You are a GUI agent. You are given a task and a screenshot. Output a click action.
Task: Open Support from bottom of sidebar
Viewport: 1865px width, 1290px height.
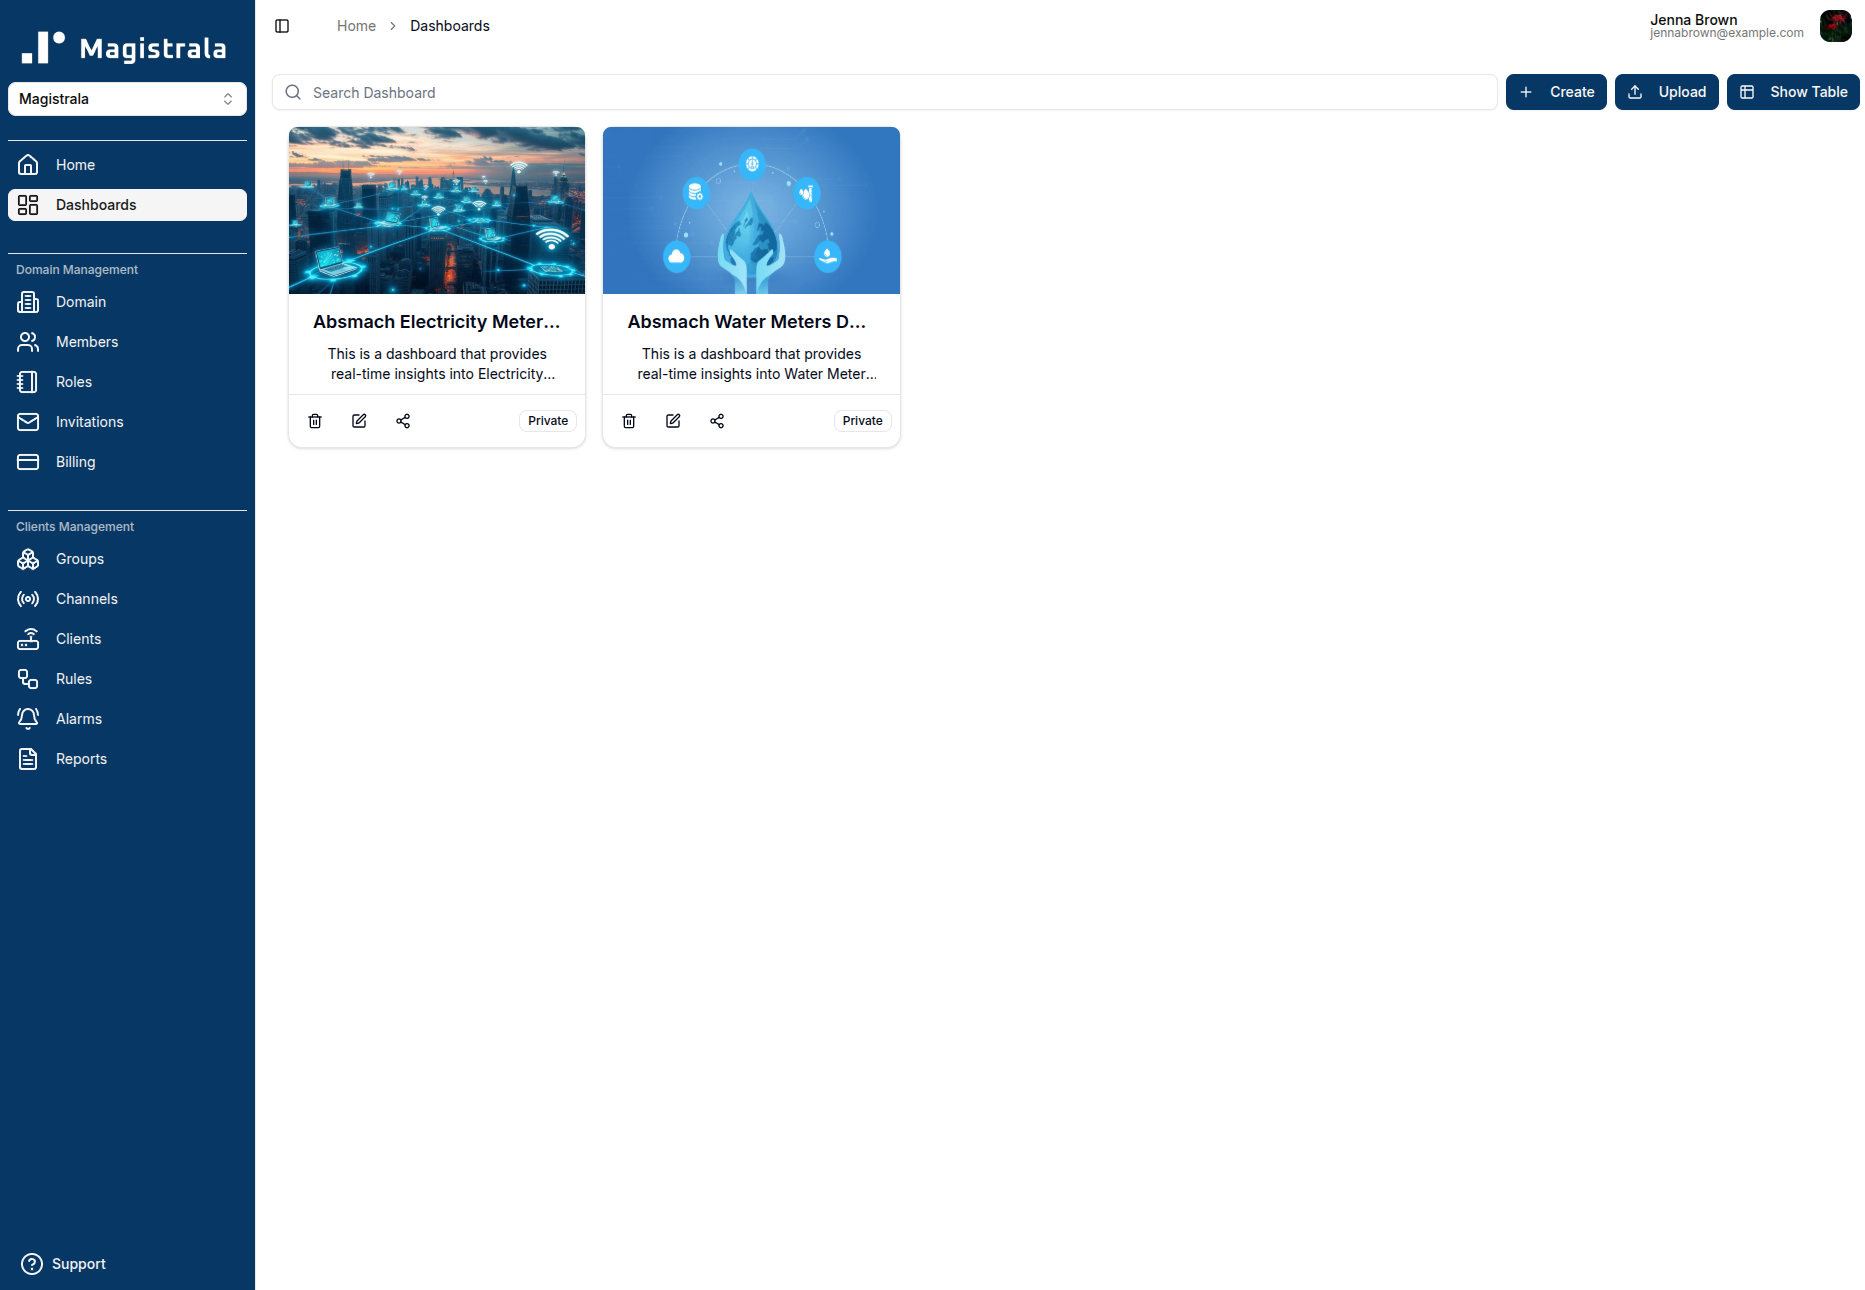(79, 1263)
